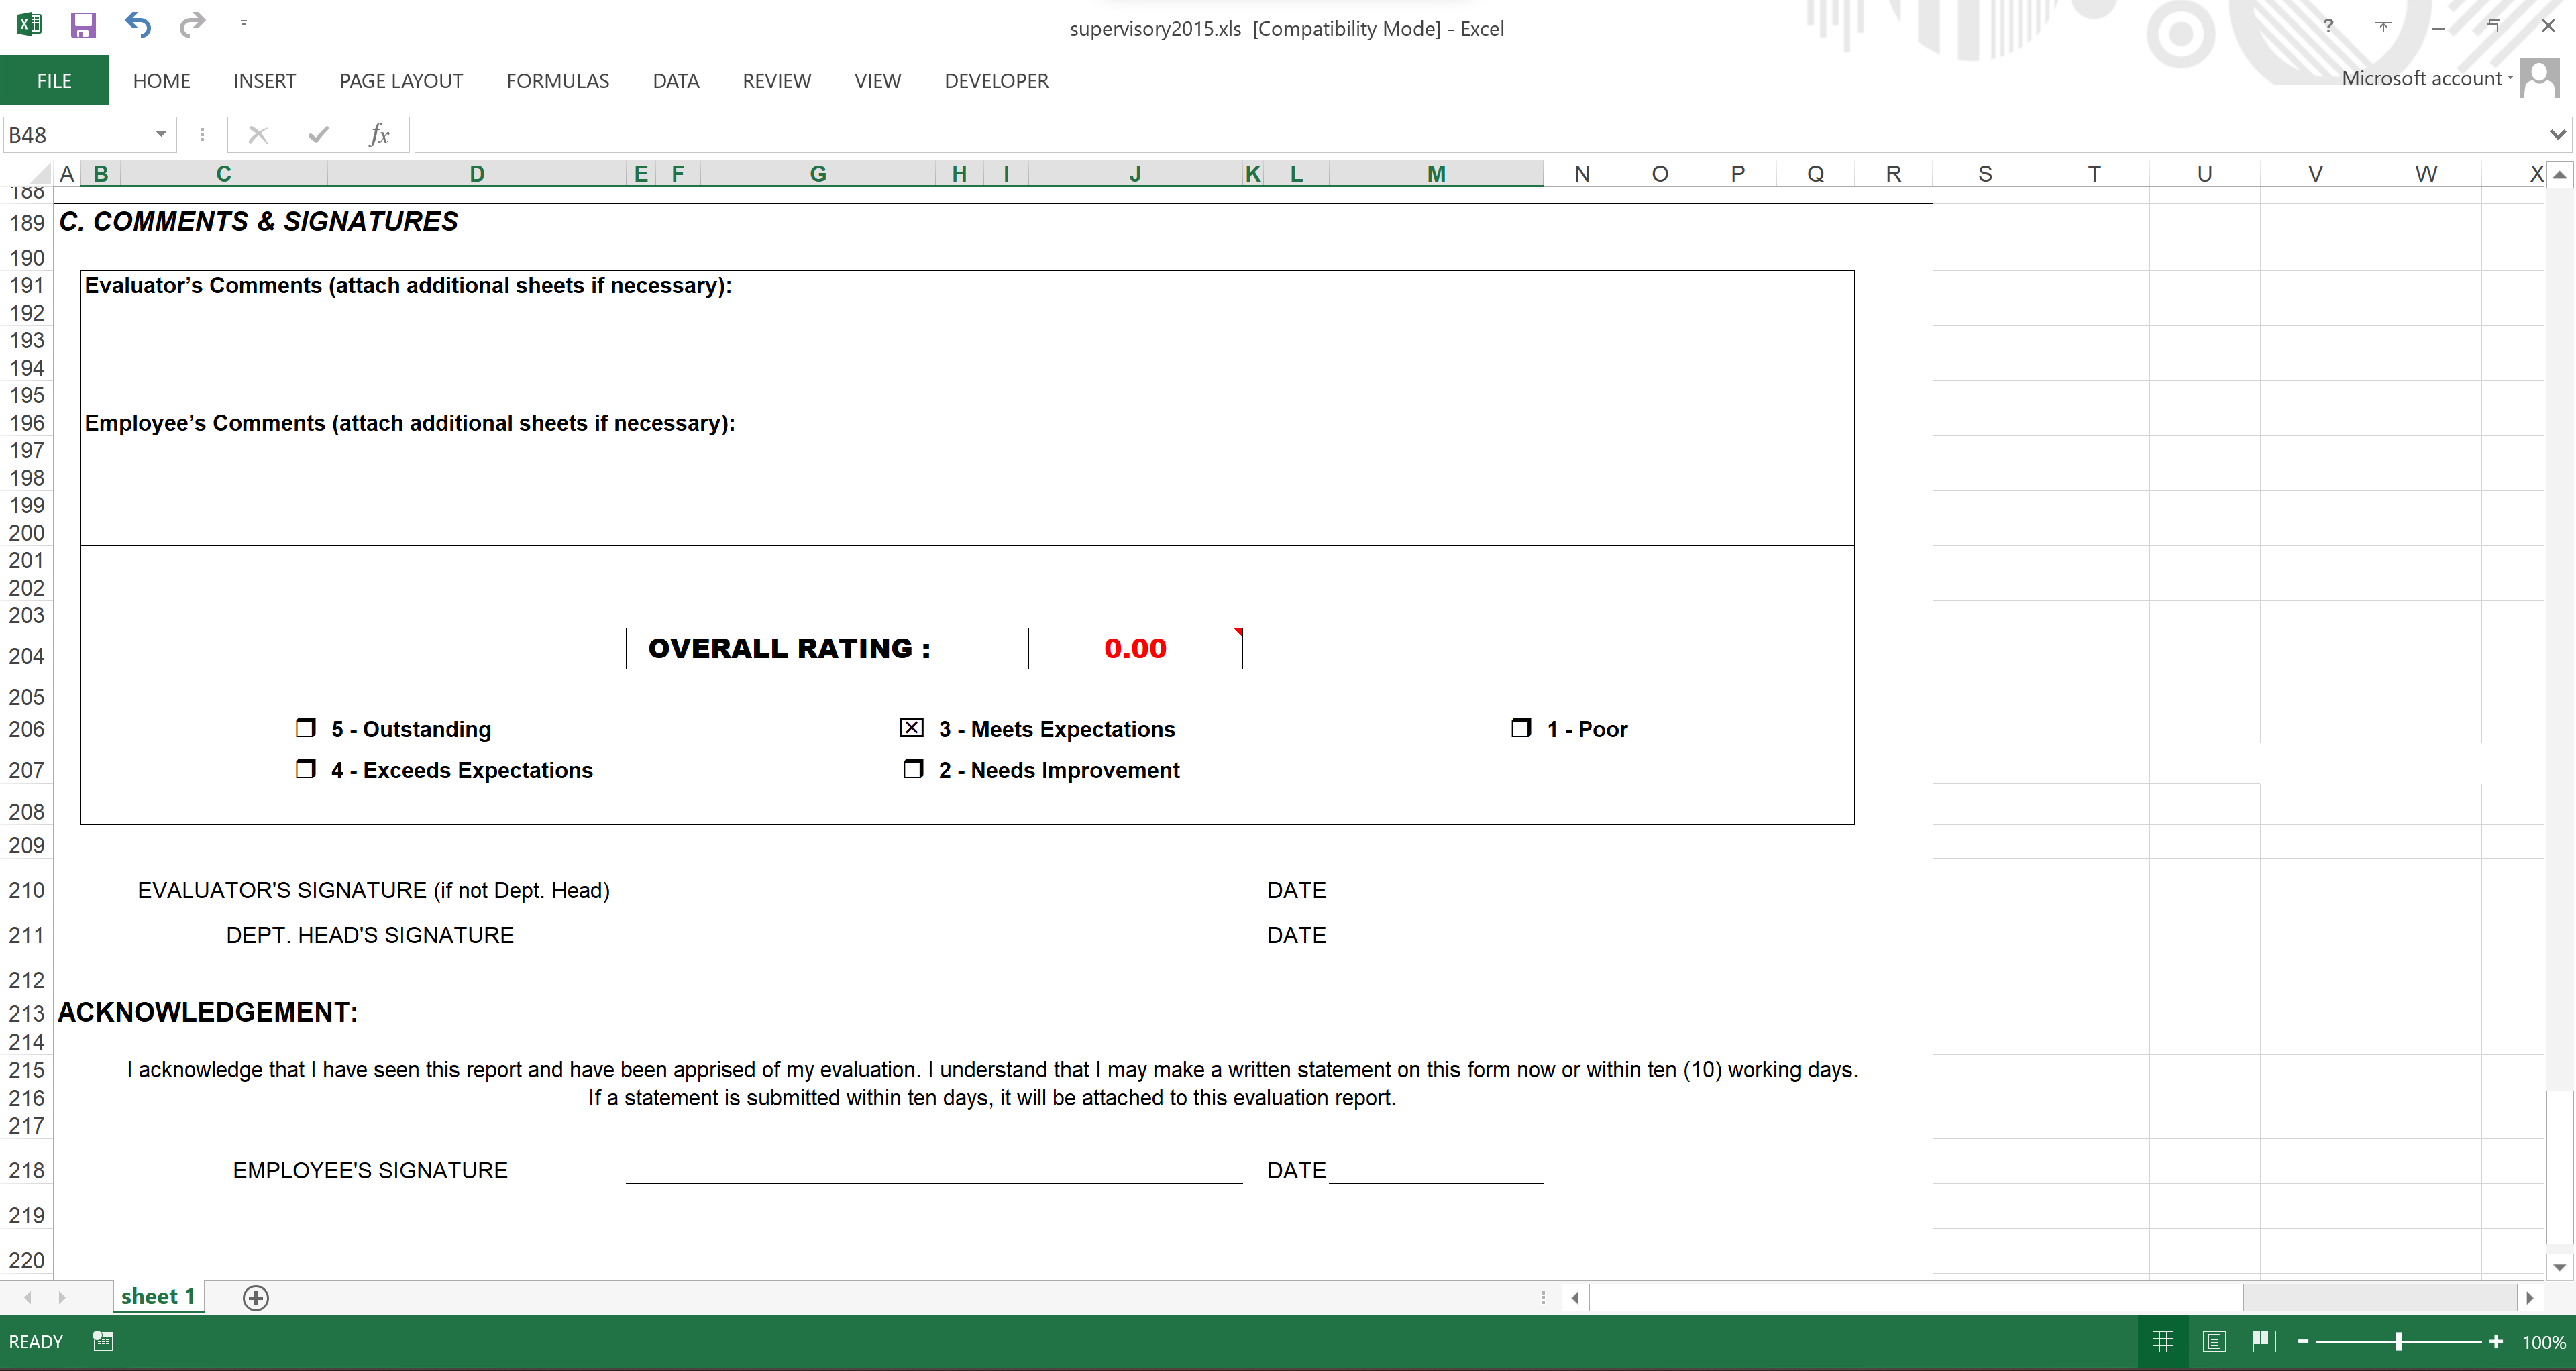Select Normal view icon in status bar

2163,1342
